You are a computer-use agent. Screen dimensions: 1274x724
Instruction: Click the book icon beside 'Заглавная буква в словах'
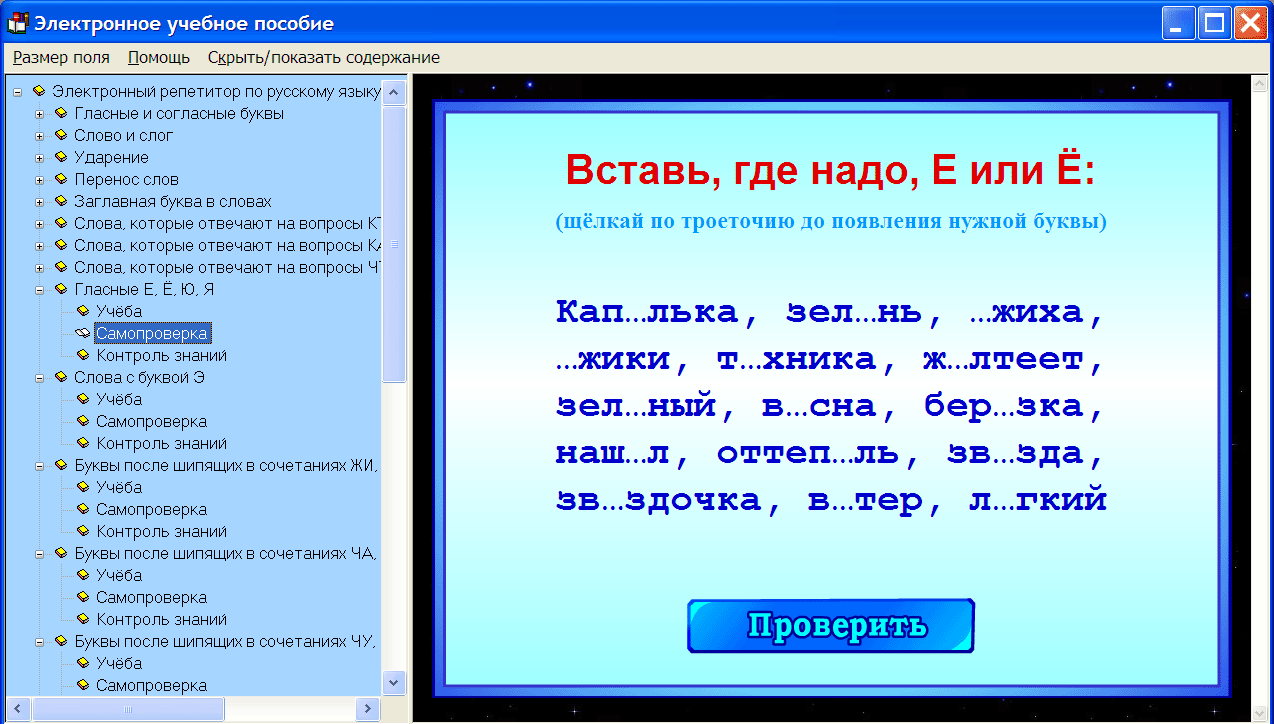[63, 201]
